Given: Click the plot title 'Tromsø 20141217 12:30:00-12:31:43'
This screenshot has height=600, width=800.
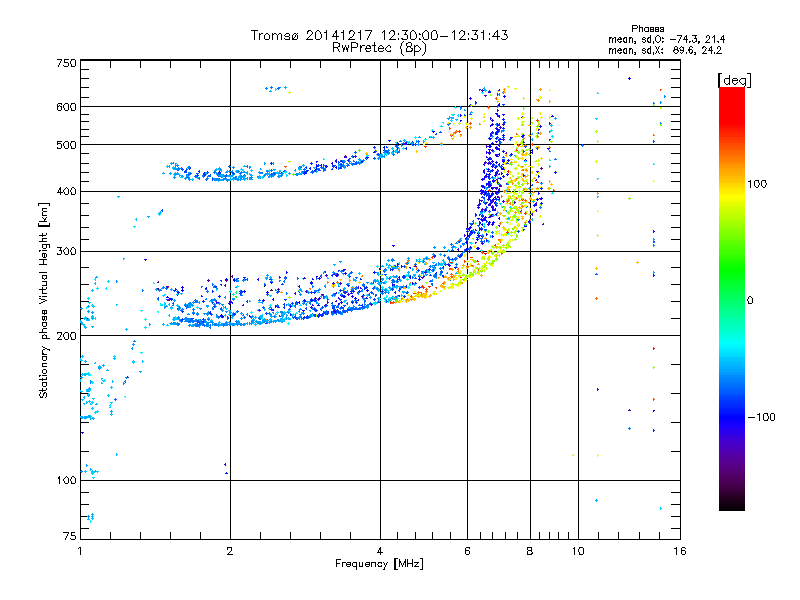Looking at the screenshot, I should click(379, 35).
